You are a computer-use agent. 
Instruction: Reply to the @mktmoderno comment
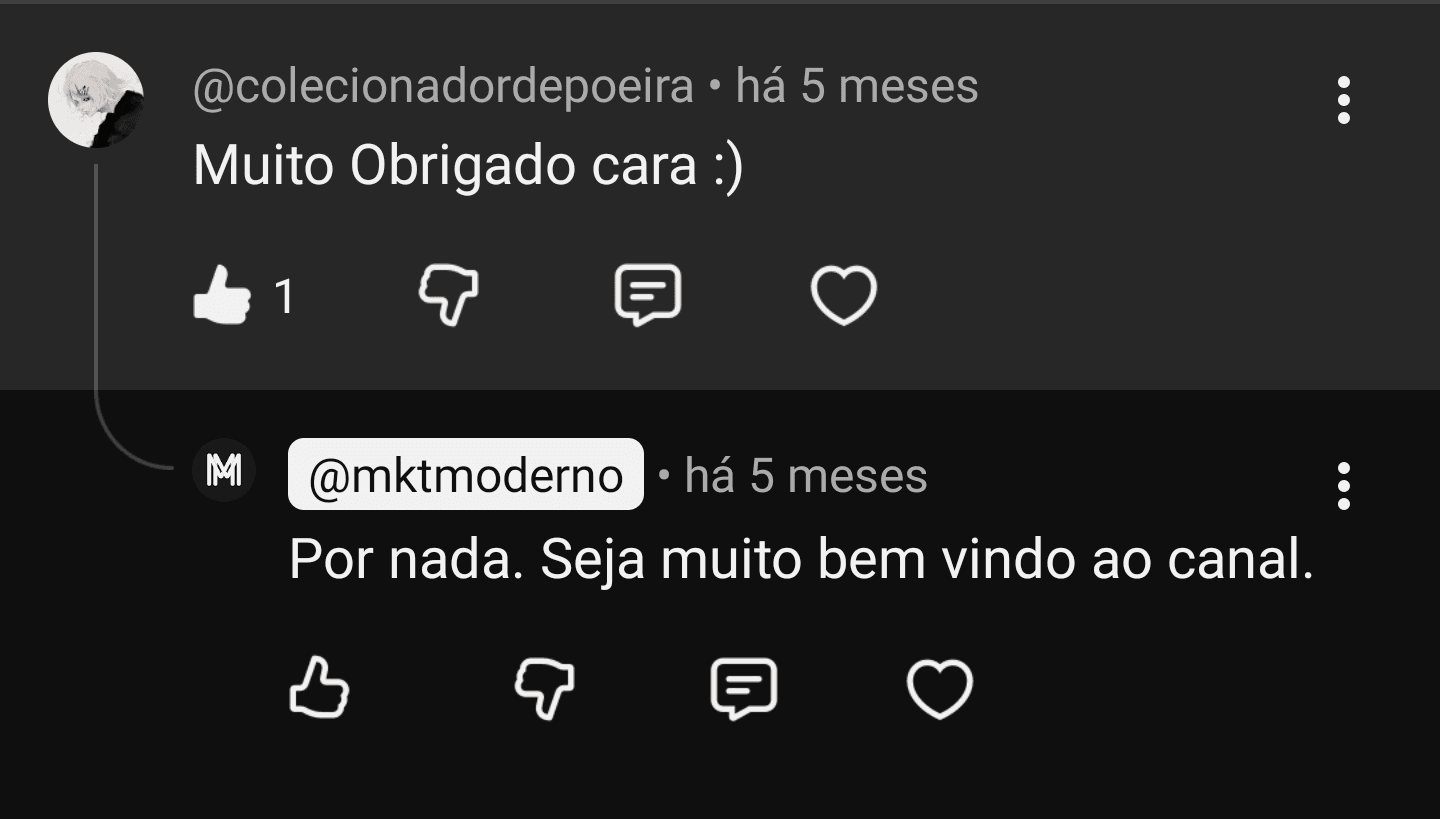click(x=744, y=689)
